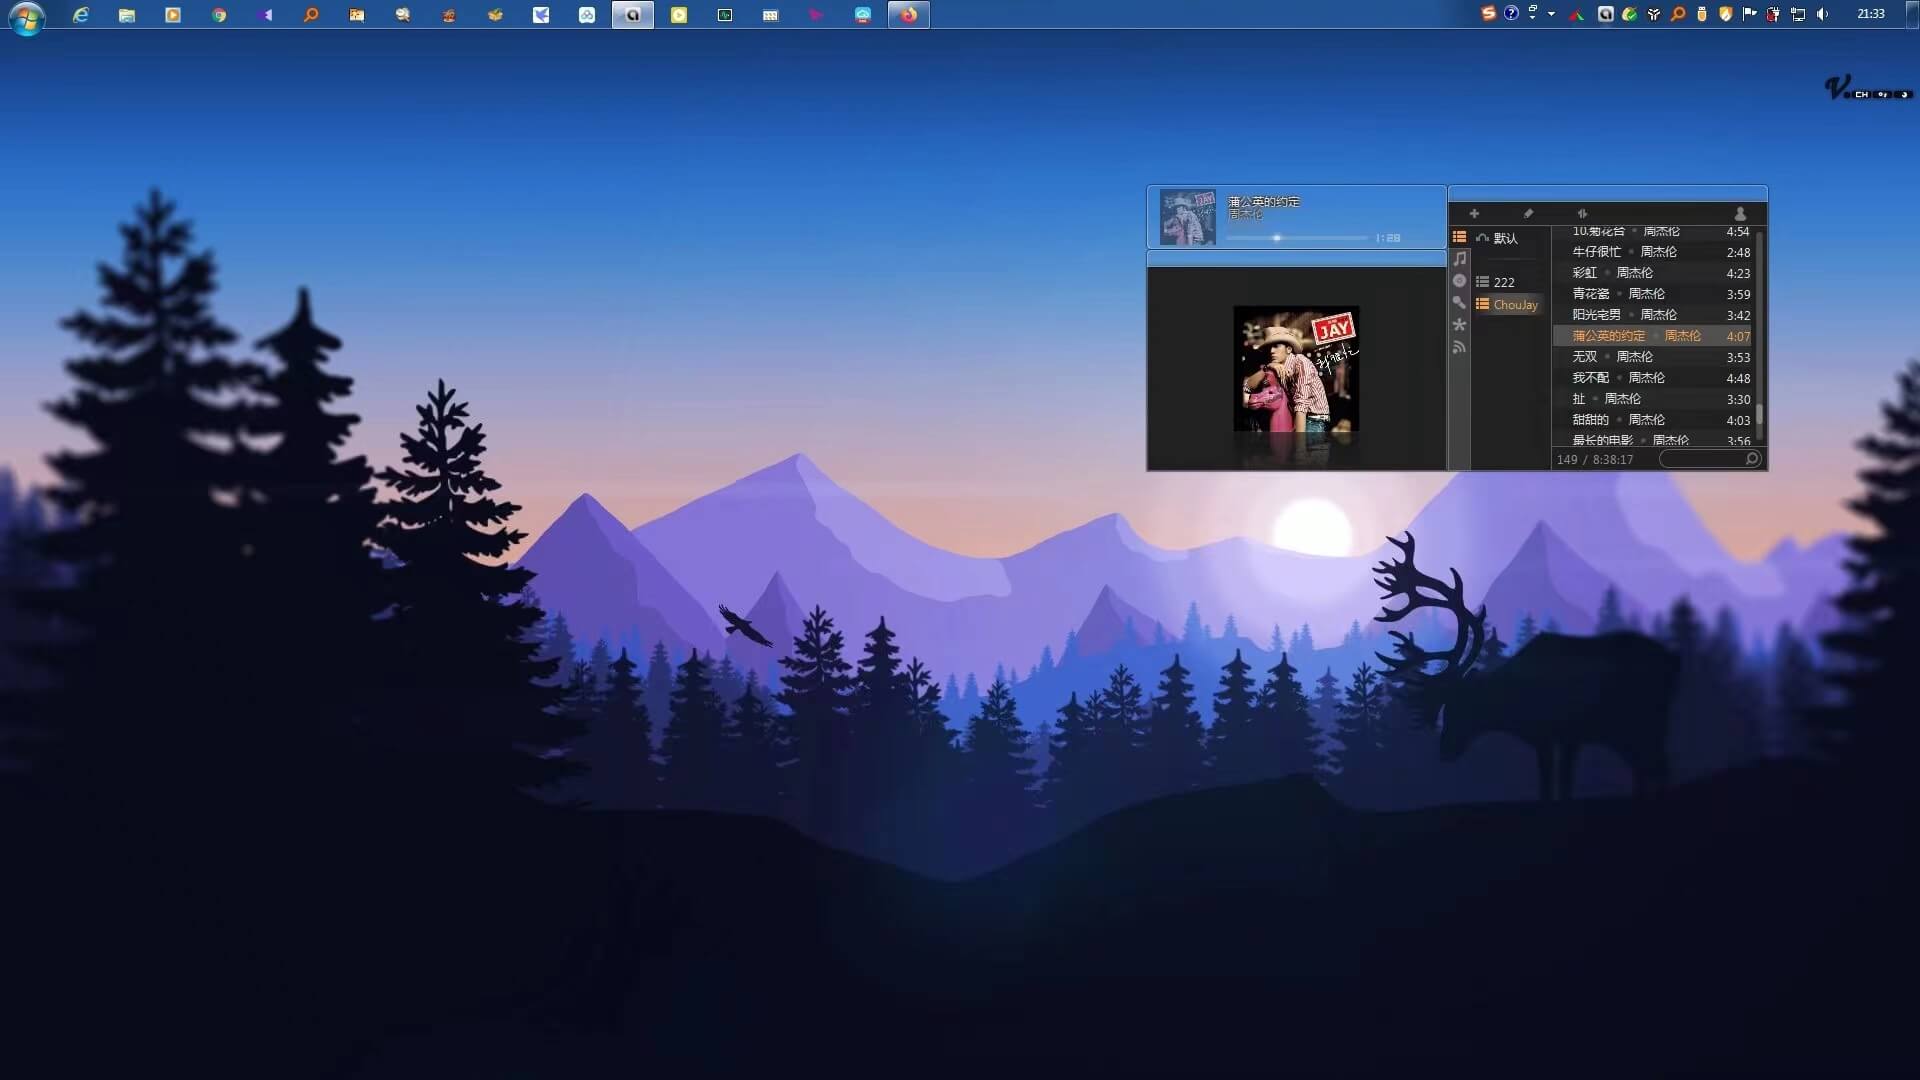Open the user account icon in player
Screen dimensions: 1920x1080
click(1740, 214)
